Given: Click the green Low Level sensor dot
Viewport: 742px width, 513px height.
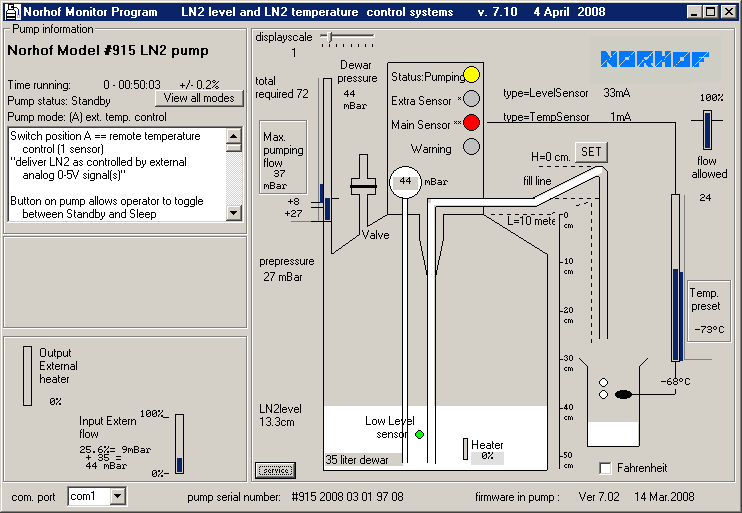Looking at the screenshot, I should [x=419, y=434].
